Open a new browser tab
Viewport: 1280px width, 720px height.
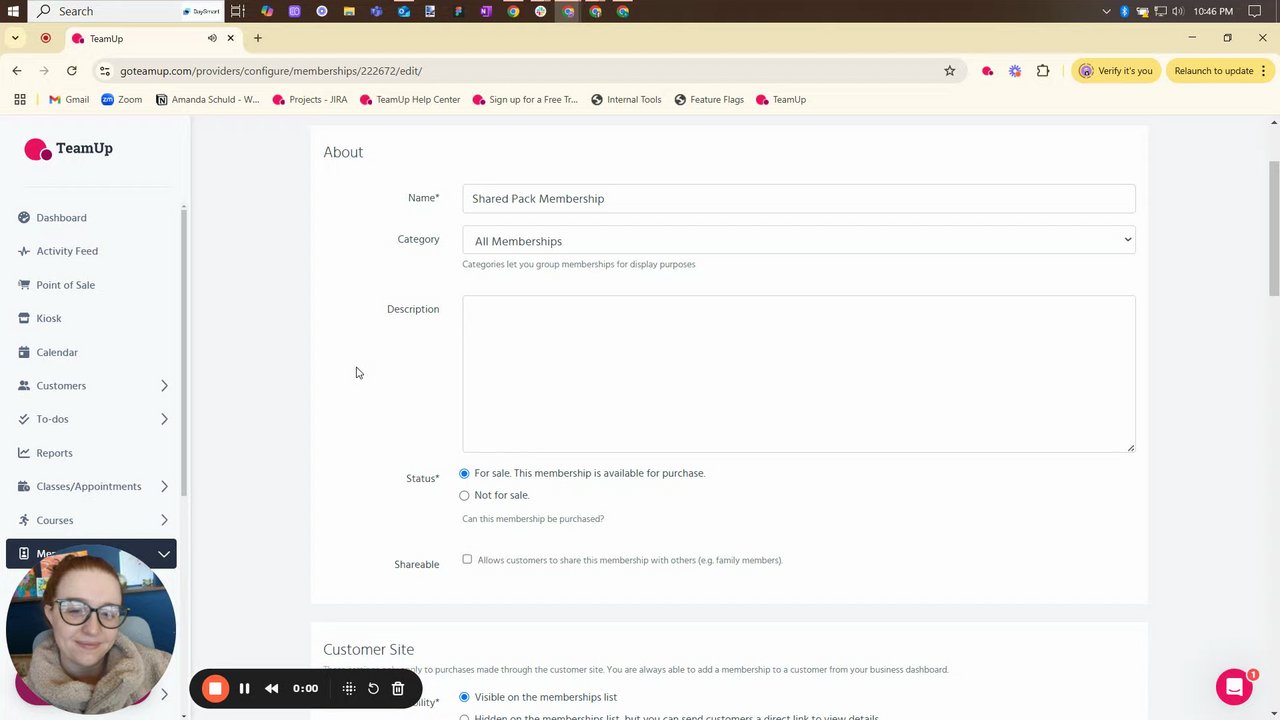pos(258,38)
